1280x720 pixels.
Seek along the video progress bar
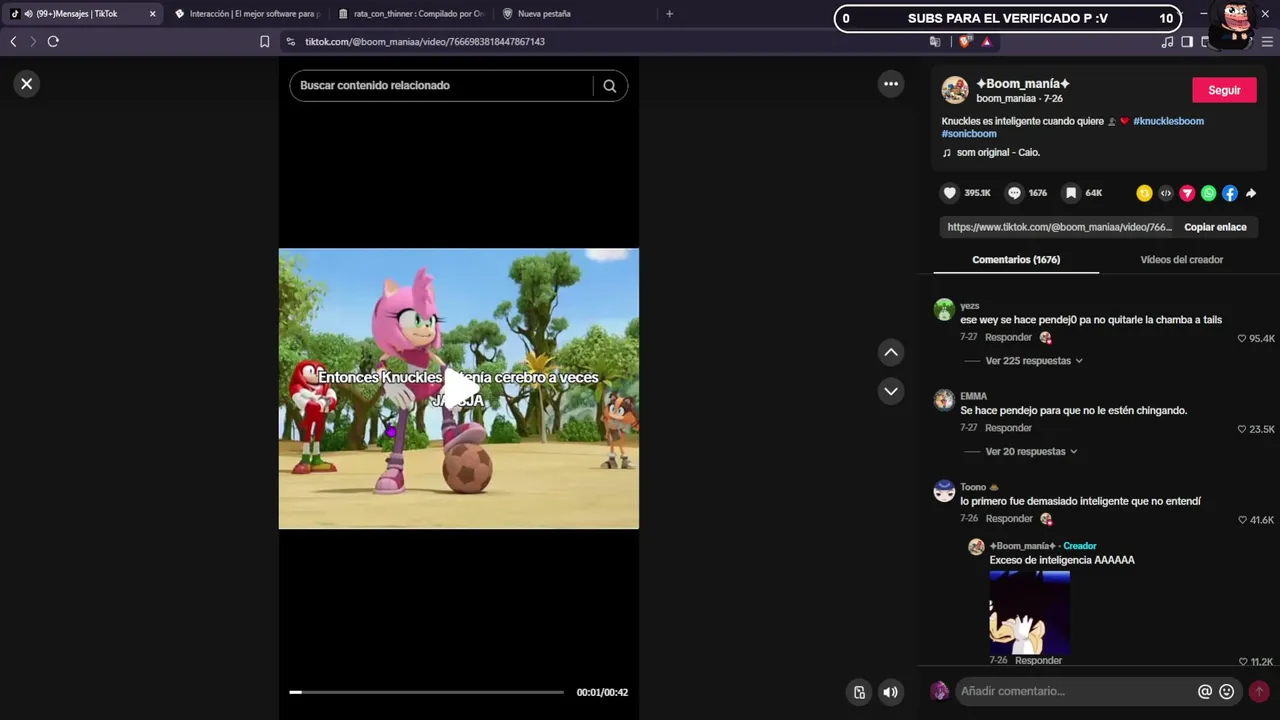[x=427, y=692]
